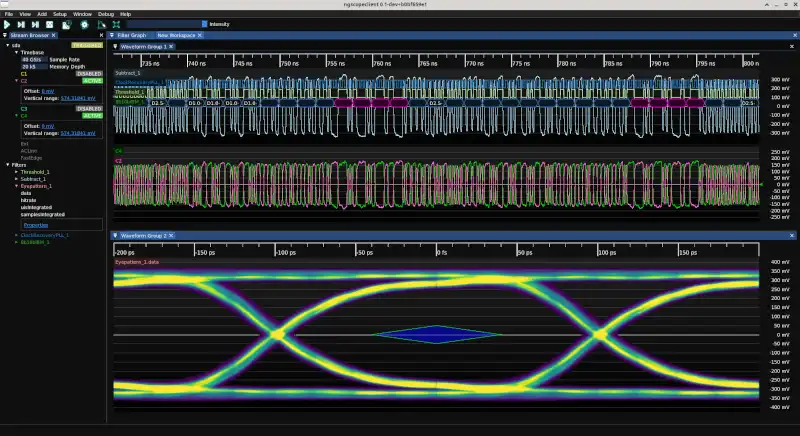
Task: Open the Window menu
Action: 82,14
